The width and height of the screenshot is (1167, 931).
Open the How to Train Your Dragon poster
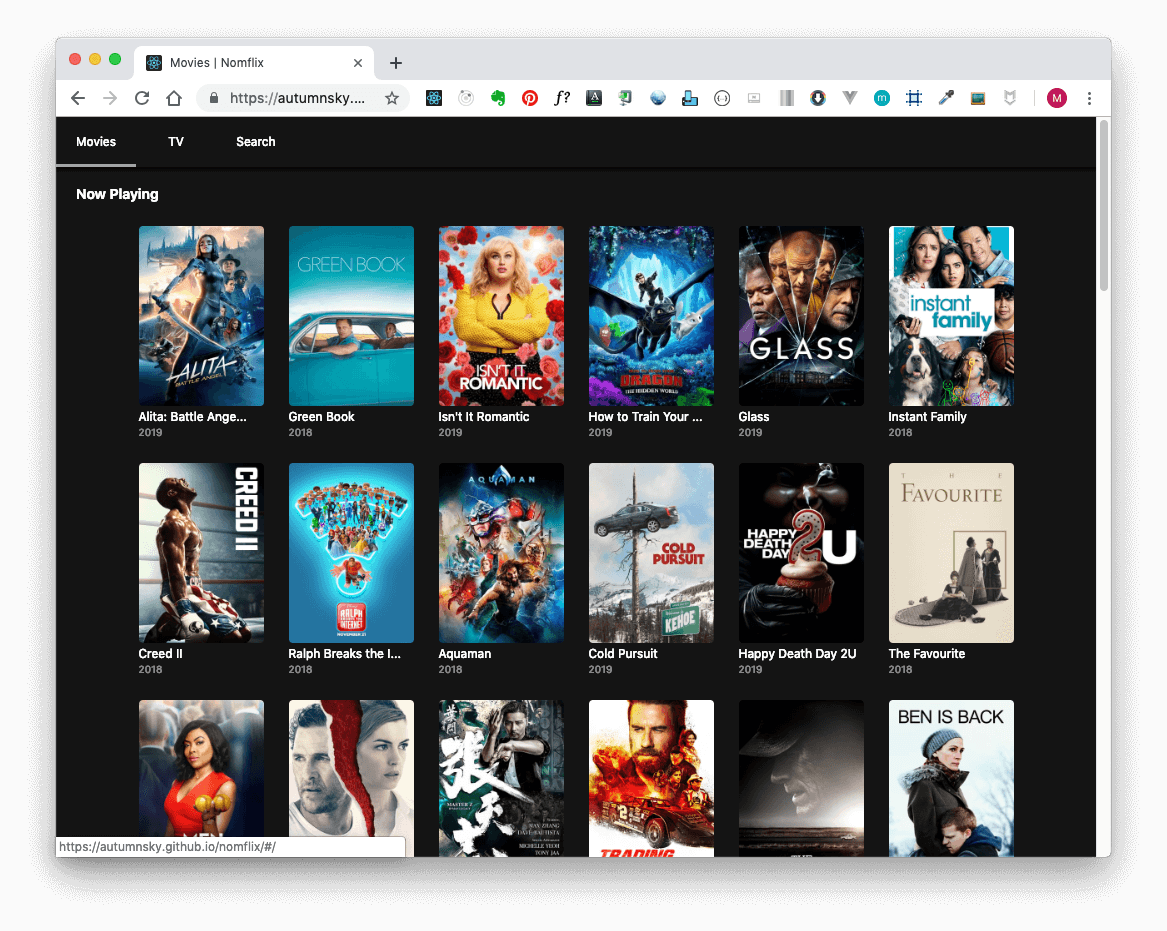[651, 316]
